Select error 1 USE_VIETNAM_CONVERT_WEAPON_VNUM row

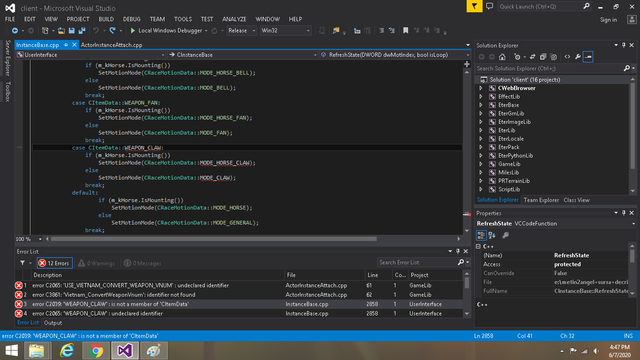pyautogui.click(x=239, y=285)
